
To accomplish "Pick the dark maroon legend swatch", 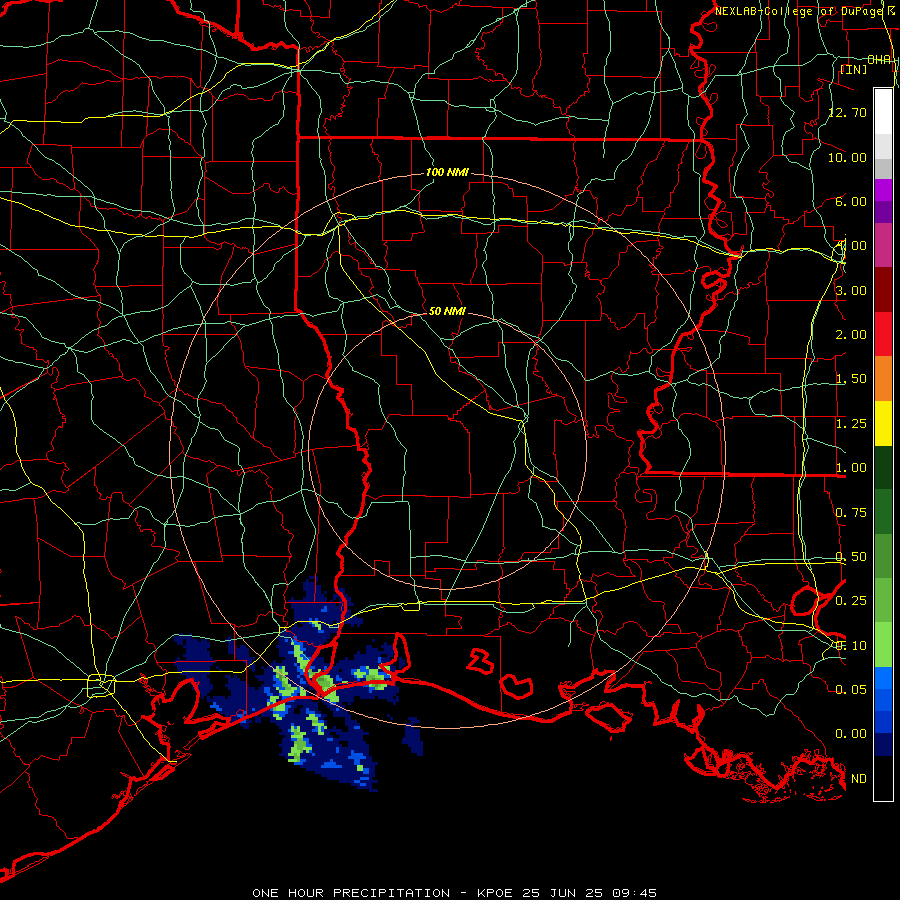I will [883, 290].
